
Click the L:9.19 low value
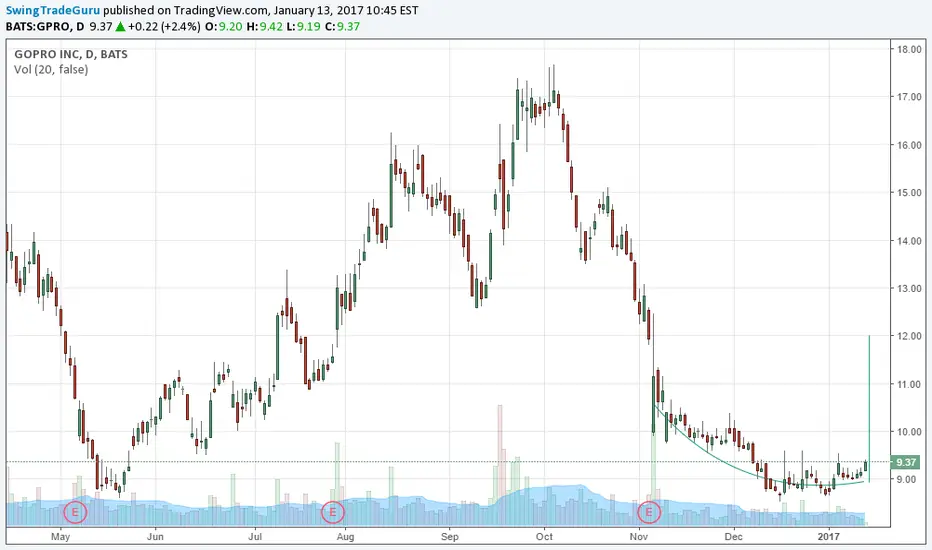pyautogui.click(x=304, y=26)
